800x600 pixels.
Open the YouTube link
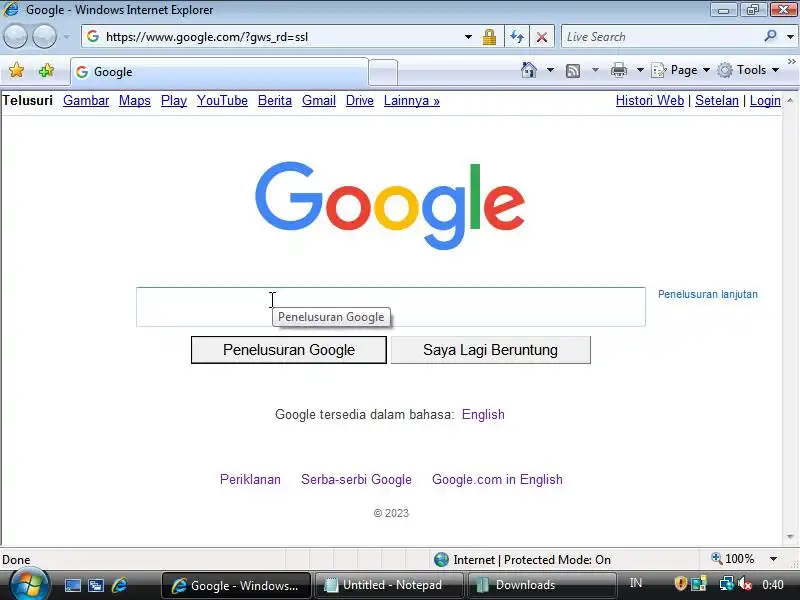[x=222, y=101]
